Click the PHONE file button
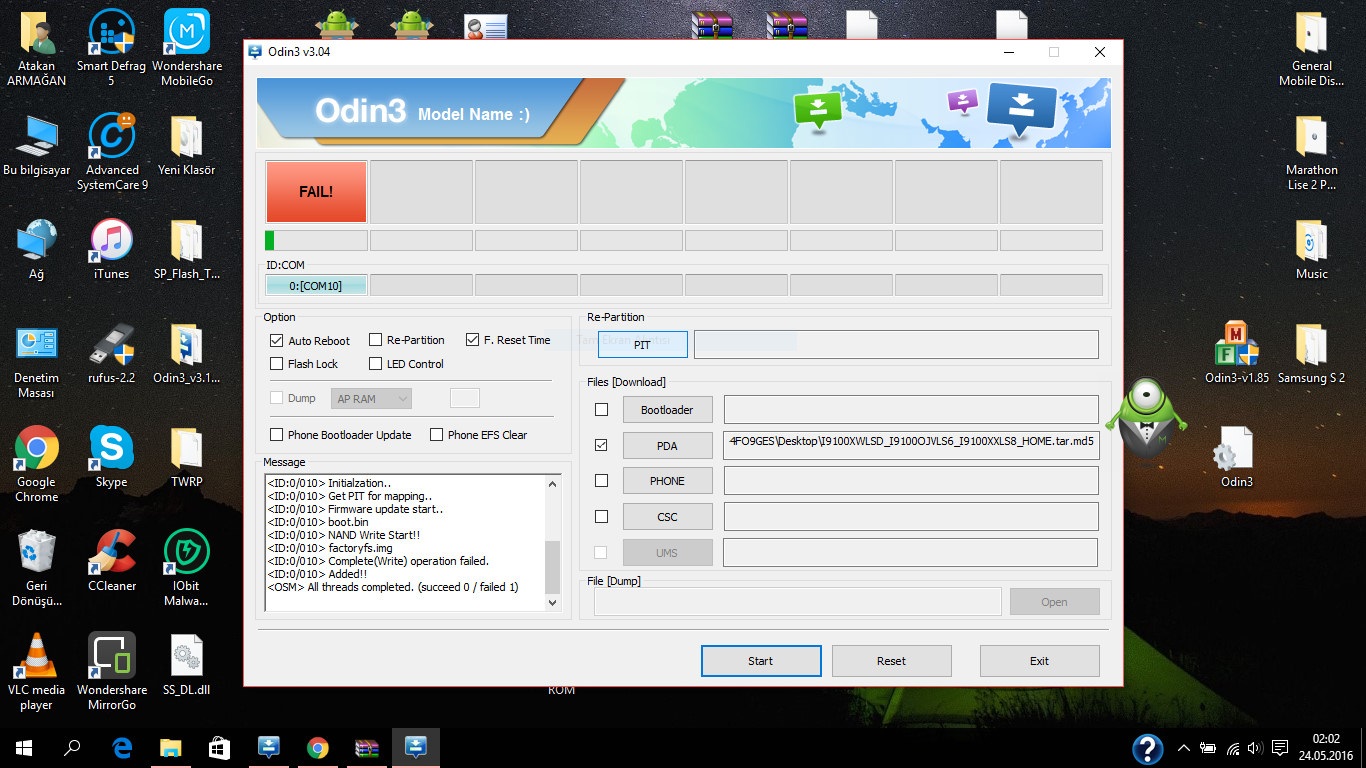The width and height of the screenshot is (1366, 768). pos(667,481)
